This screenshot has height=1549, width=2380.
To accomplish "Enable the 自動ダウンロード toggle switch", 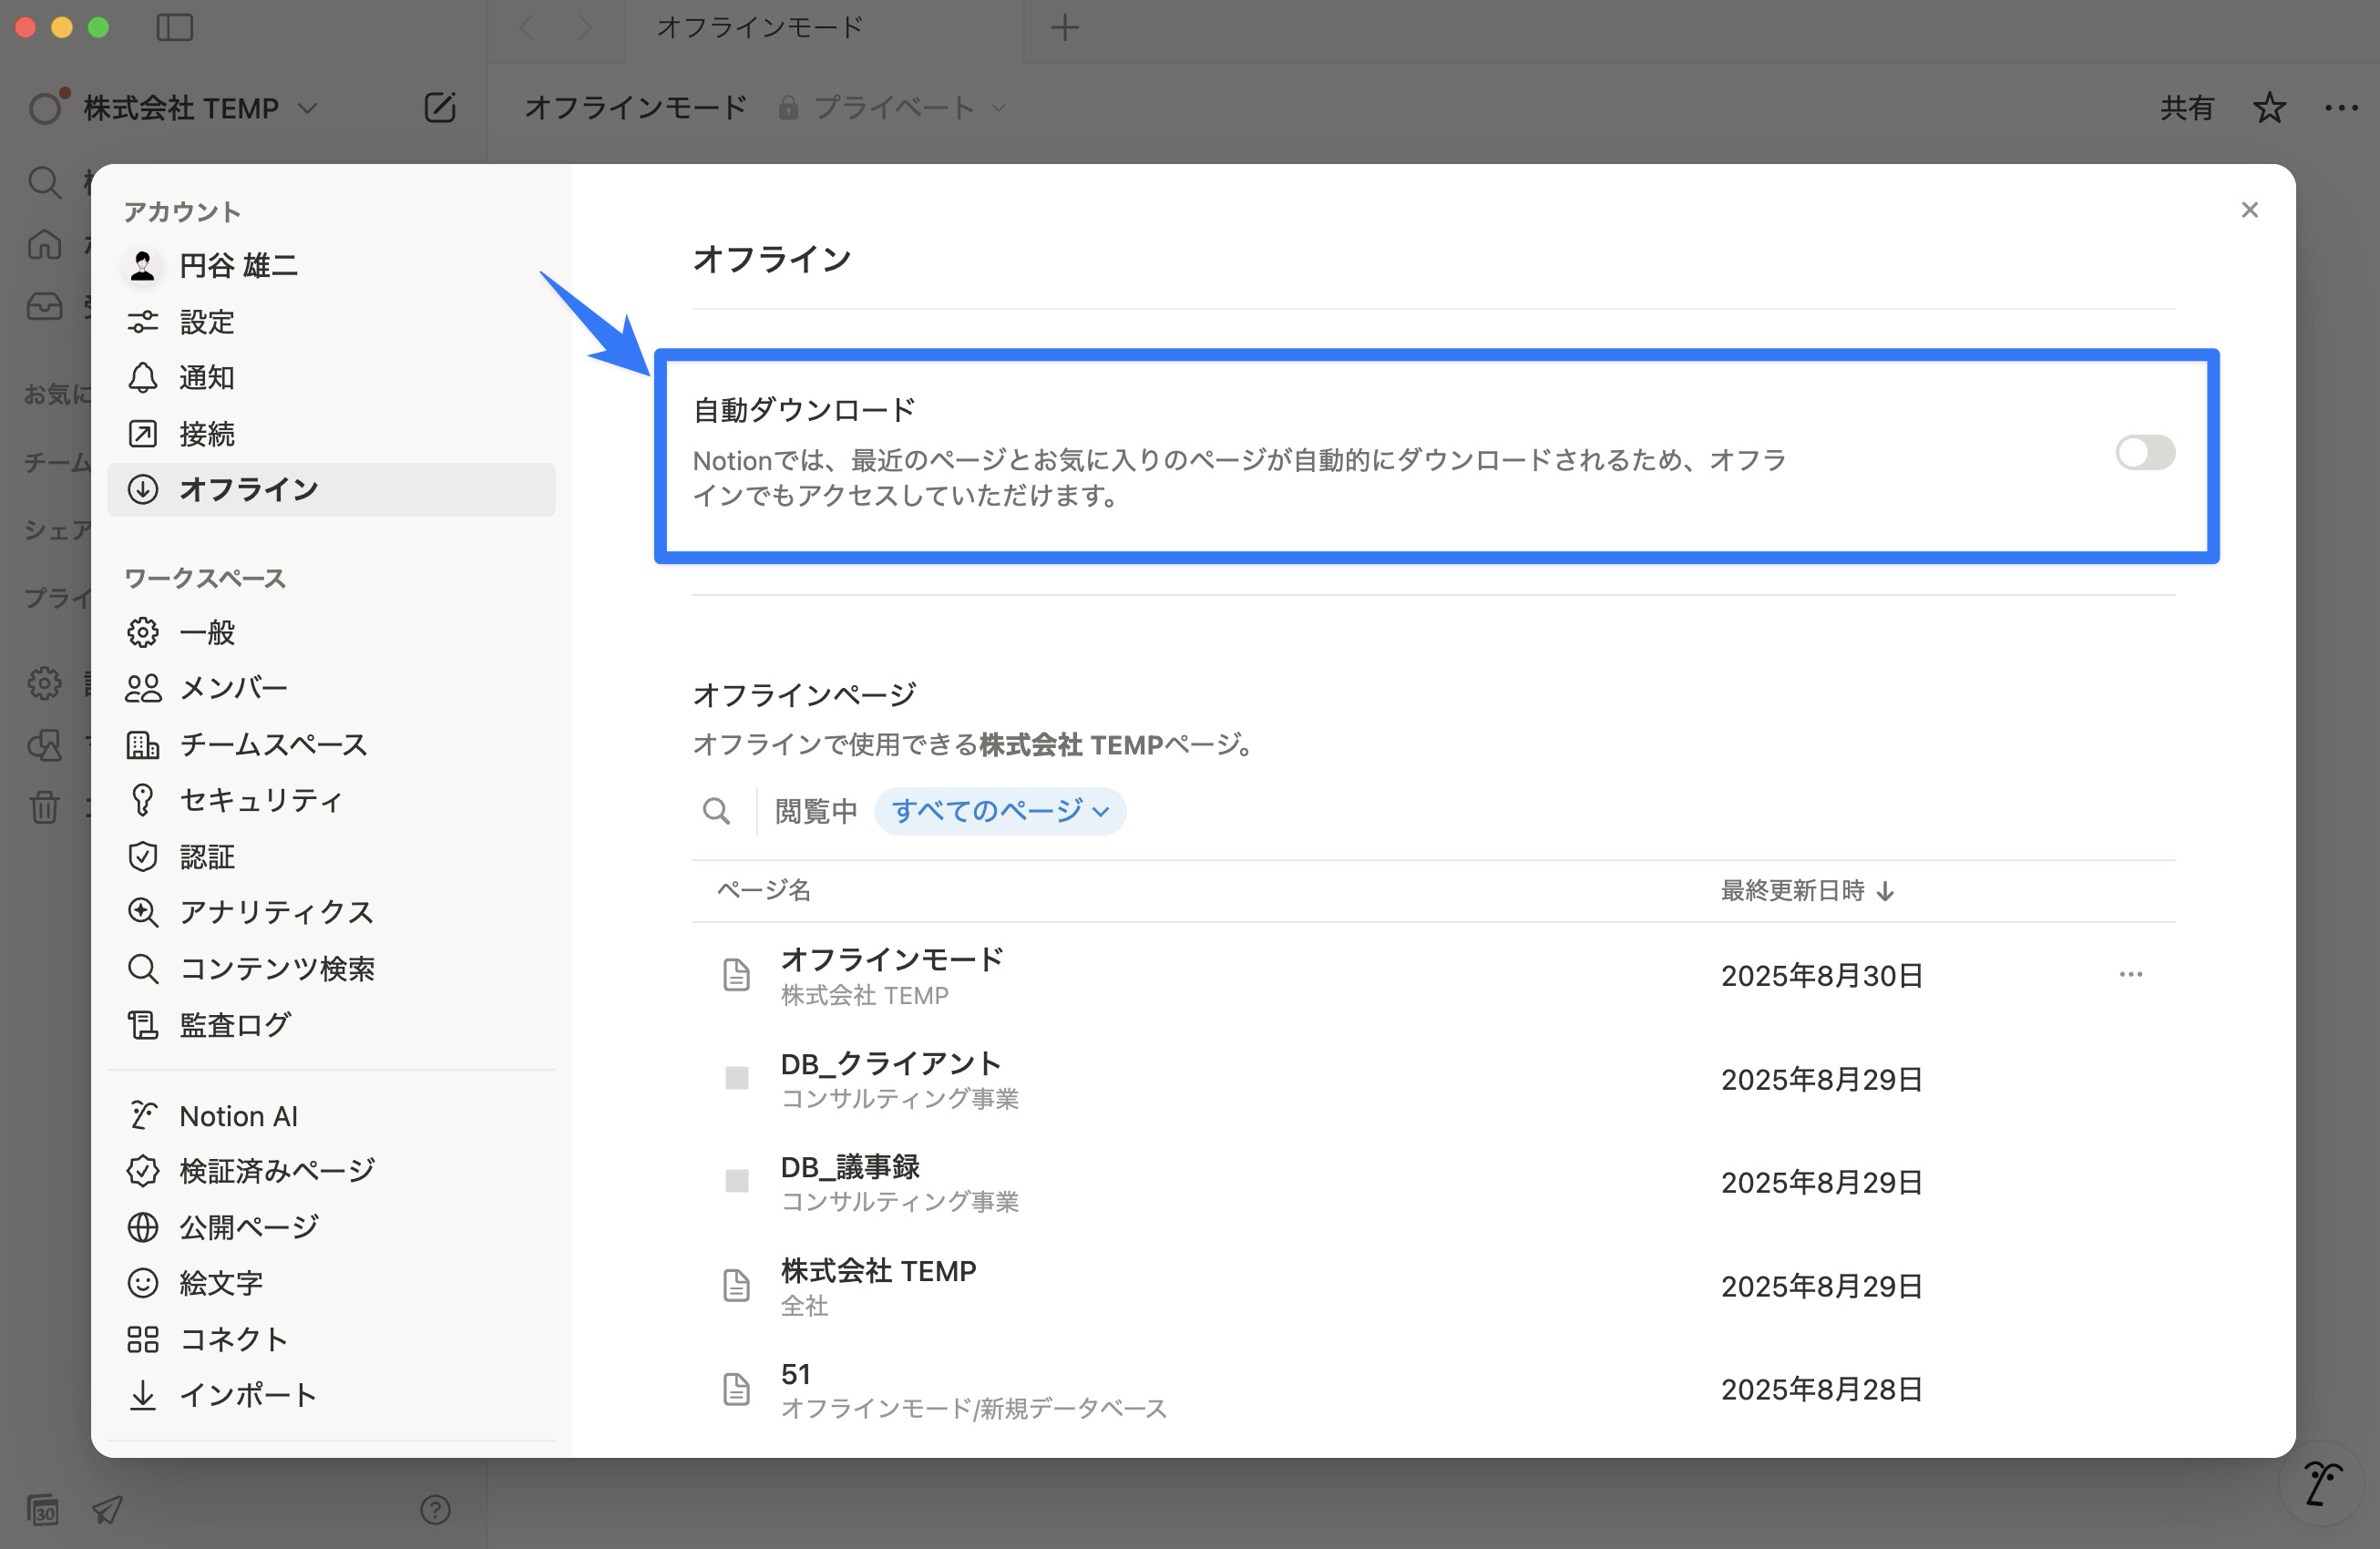I will point(2144,453).
